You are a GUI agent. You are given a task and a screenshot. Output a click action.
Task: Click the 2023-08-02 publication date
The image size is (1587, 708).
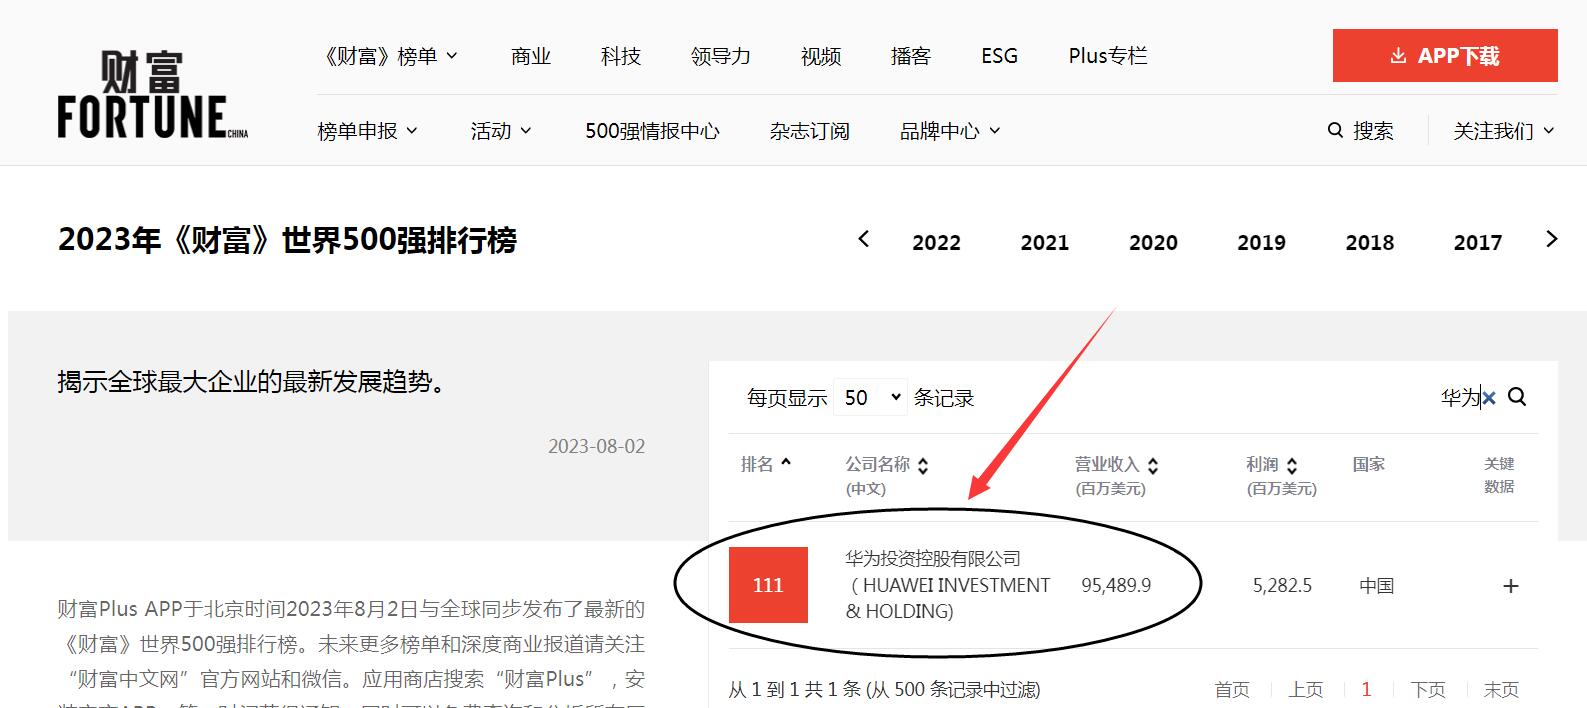pyautogui.click(x=596, y=446)
